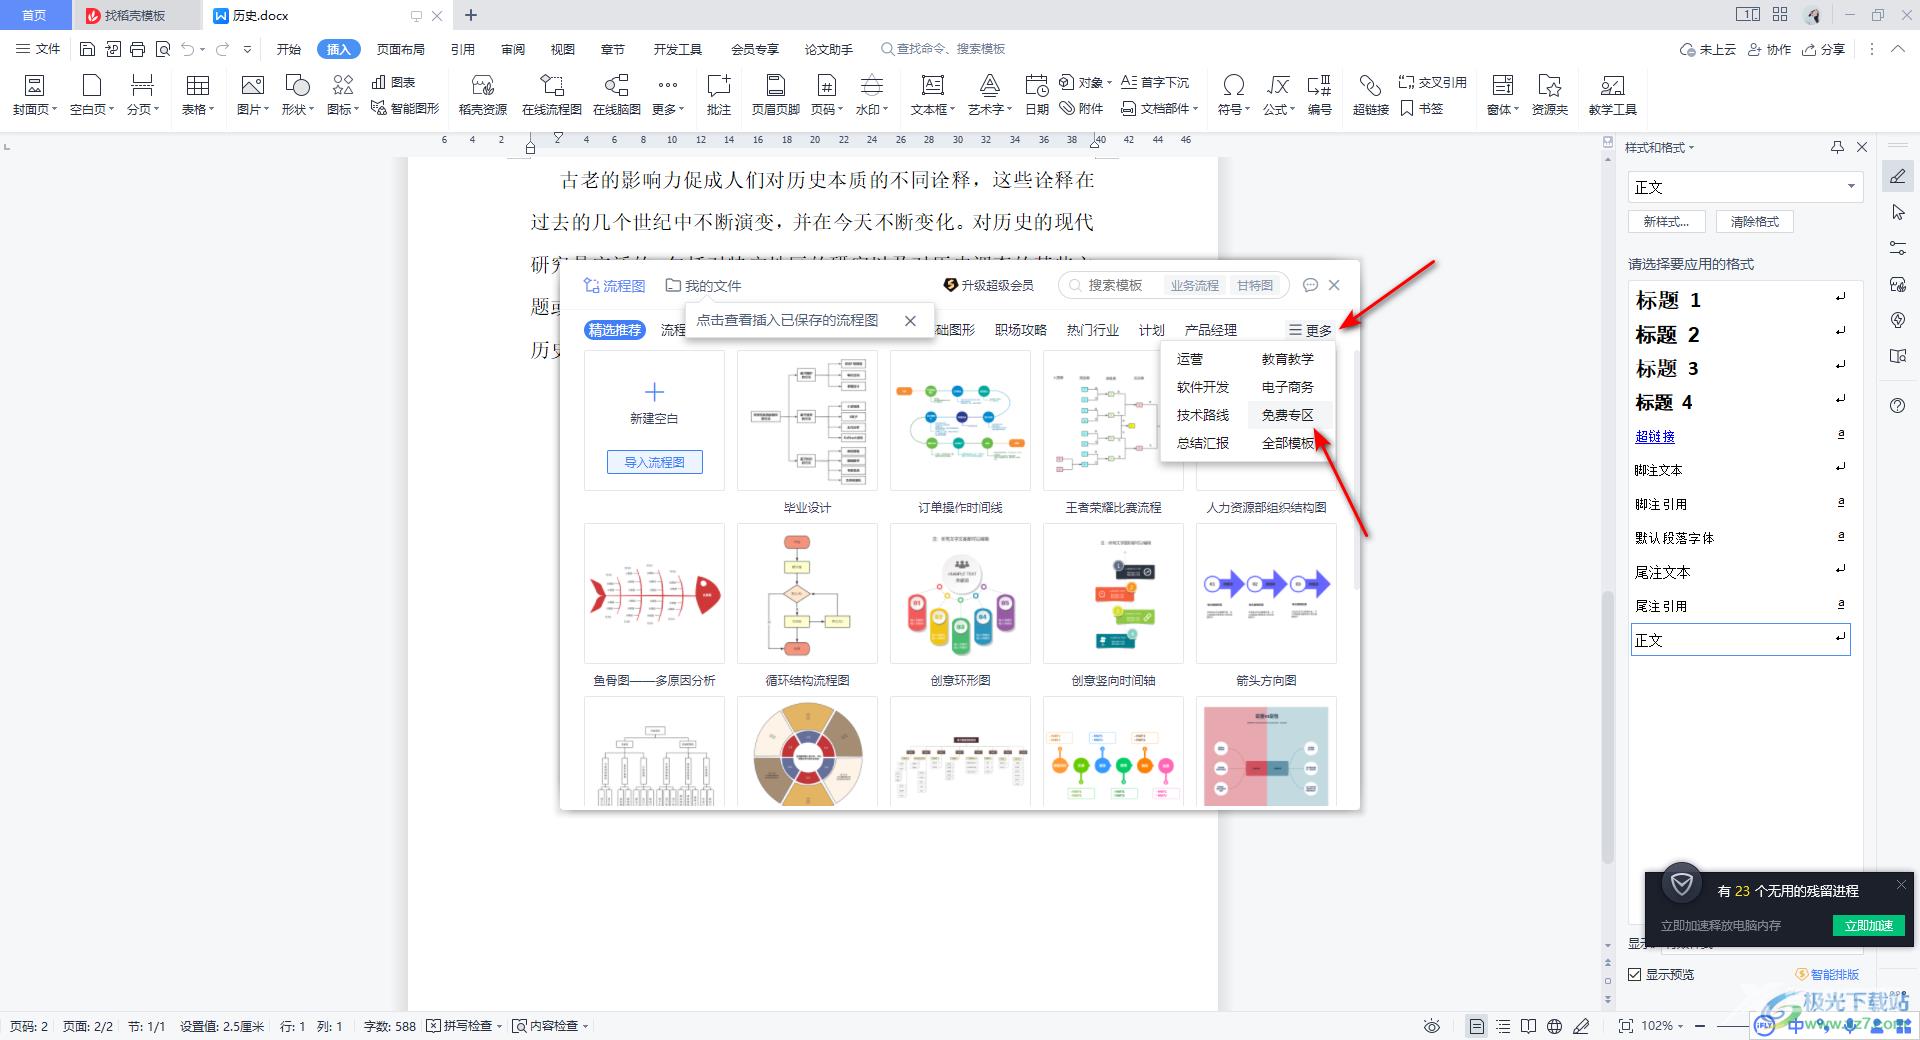Insert a 图表 chart
Image resolution: width=1920 pixels, height=1040 pixels.
(x=393, y=82)
